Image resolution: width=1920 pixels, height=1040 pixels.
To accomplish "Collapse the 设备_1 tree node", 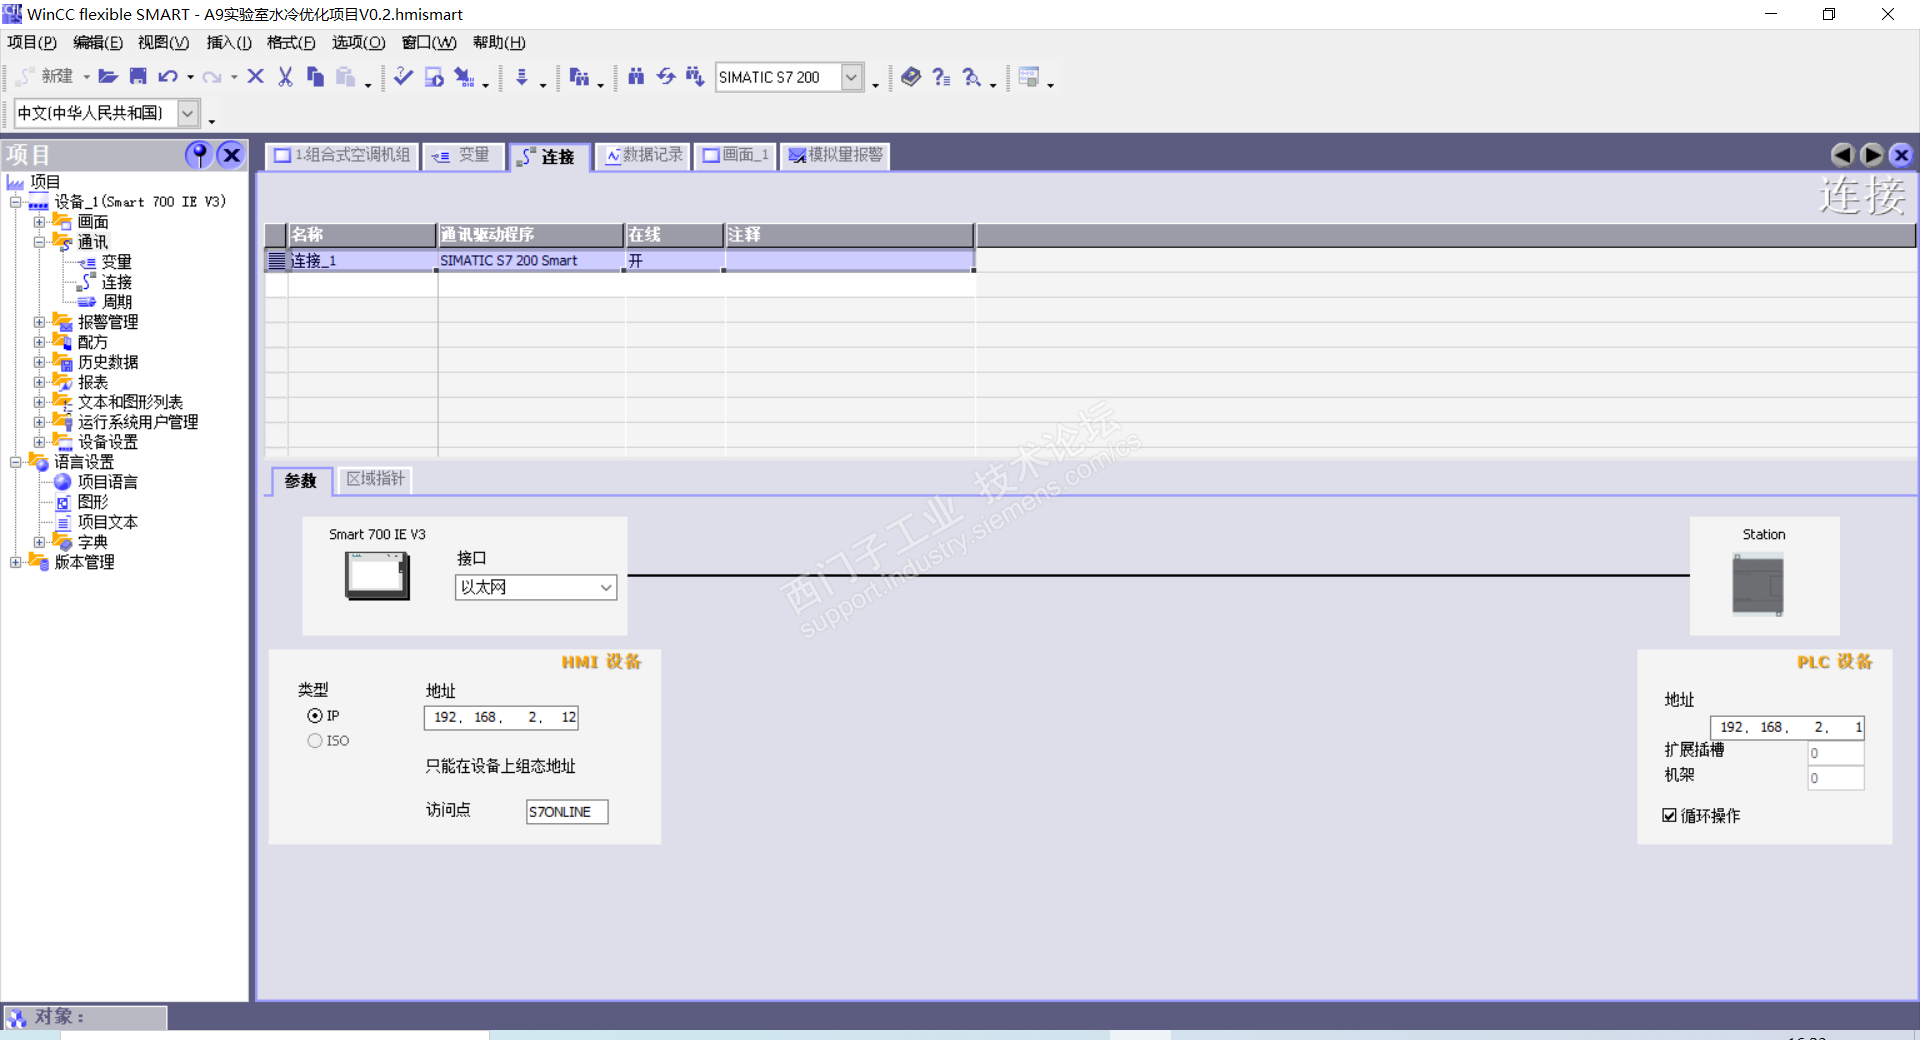I will point(16,202).
